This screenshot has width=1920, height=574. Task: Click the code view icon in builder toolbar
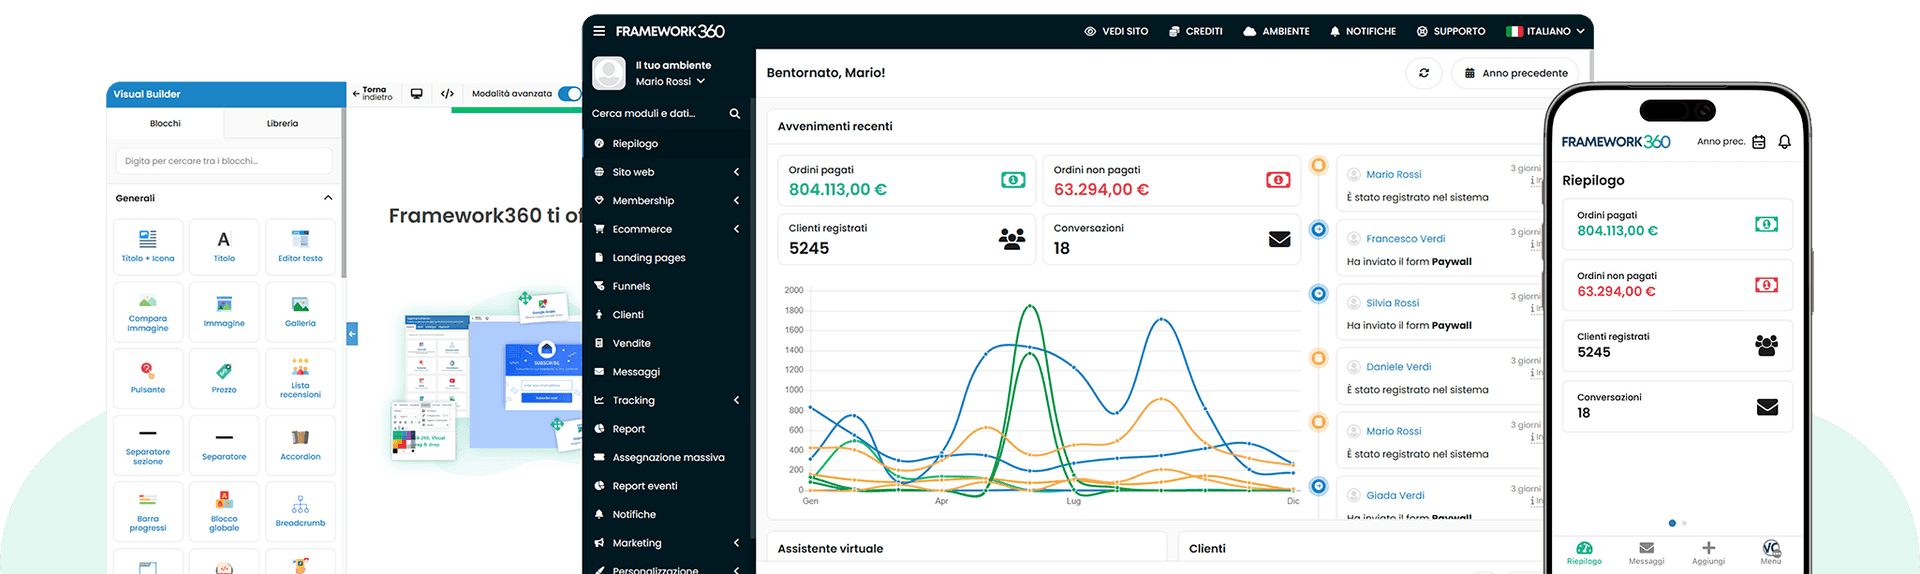click(x=447, y=94)
